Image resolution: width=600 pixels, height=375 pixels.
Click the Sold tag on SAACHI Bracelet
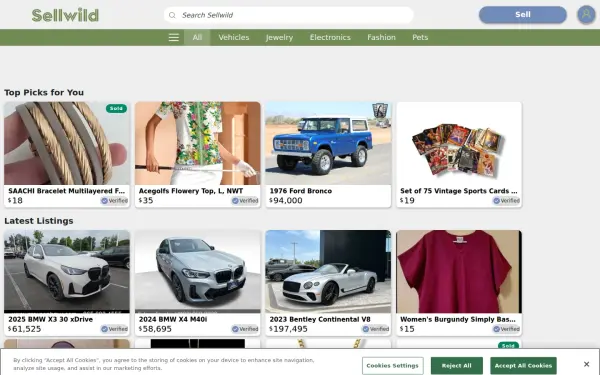(116, 109)
